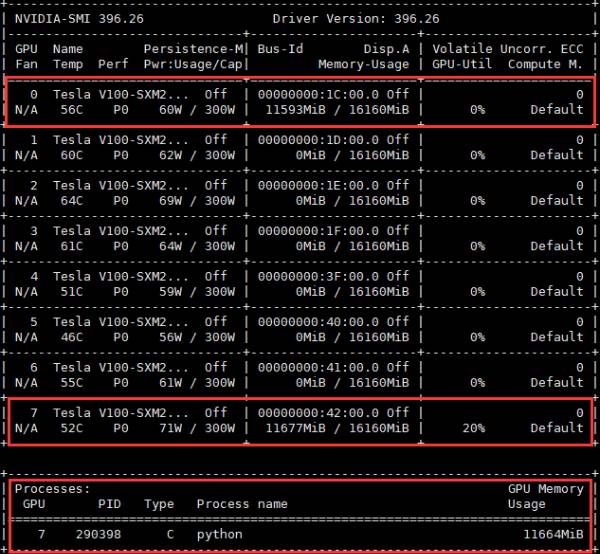This screenshot has height=554, width=600.
Task: Click bus ID 00000000:3F:00.0
Action: pyautogui.click(x=318, y=277)
